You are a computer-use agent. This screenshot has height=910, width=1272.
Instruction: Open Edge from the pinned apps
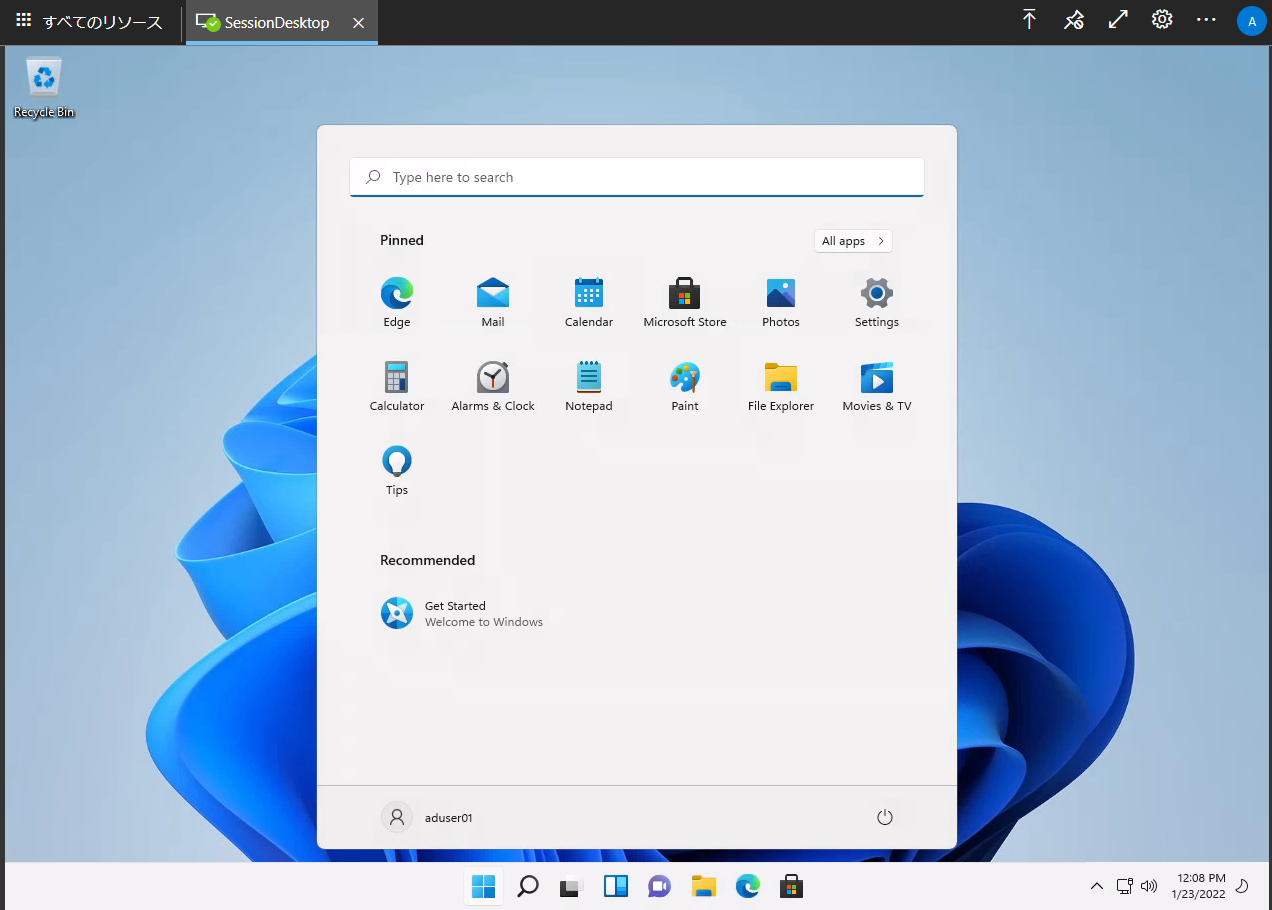click(x=397, y=303)
